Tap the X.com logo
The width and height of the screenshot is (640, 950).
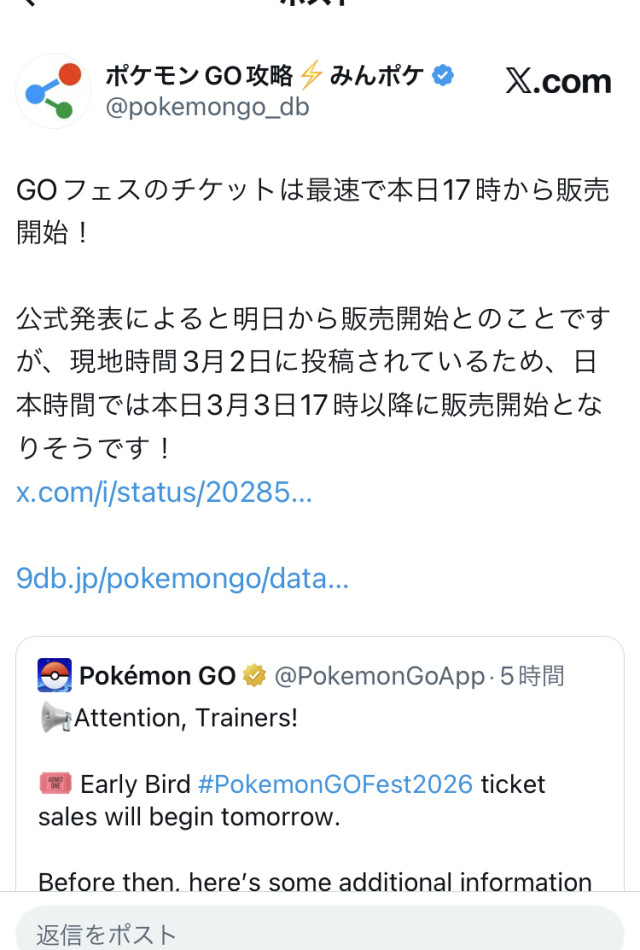[558, 81]
